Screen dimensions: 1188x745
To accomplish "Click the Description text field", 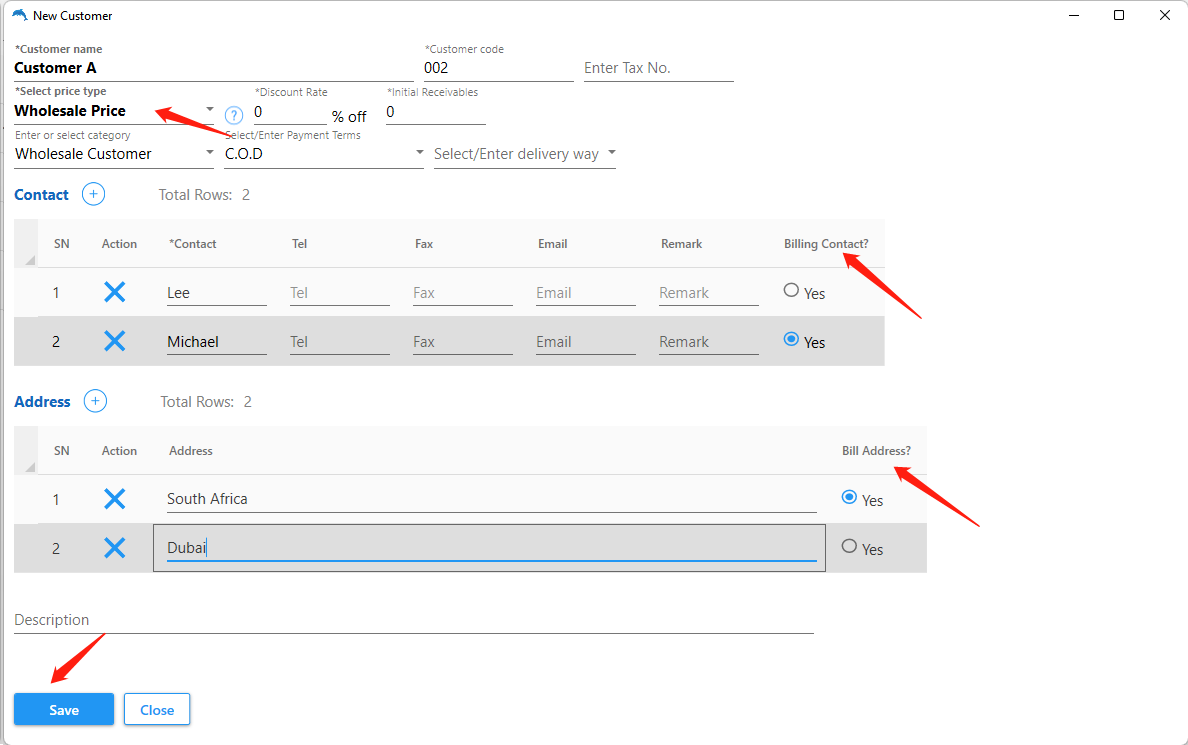I will 413,620.
